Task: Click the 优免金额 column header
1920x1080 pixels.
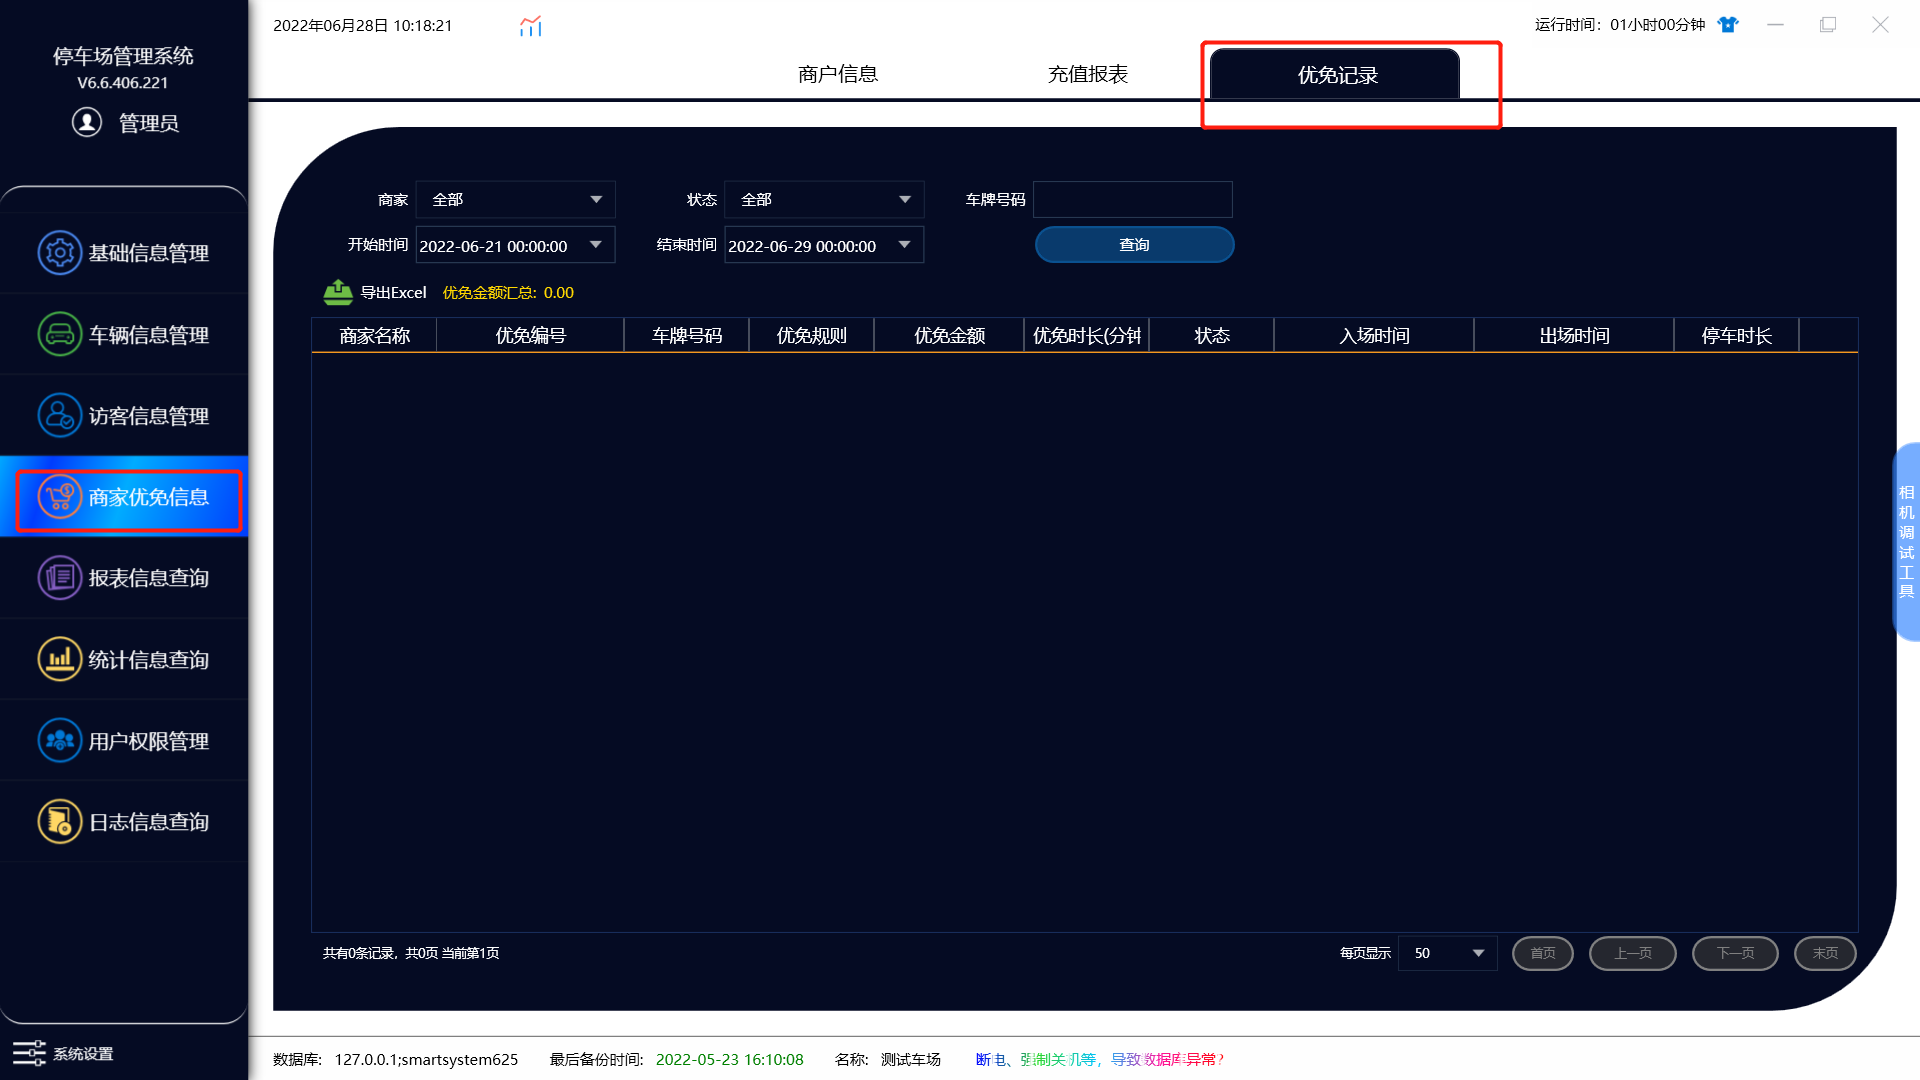Action: pyautogui.click(x=949, y=335)
